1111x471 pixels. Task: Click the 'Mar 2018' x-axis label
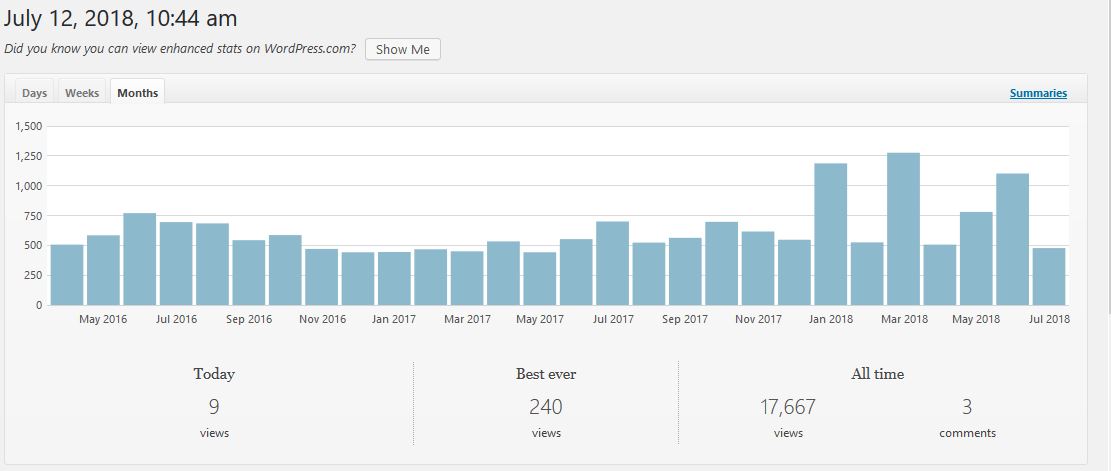pyautogui.click(x=903, y=319)
